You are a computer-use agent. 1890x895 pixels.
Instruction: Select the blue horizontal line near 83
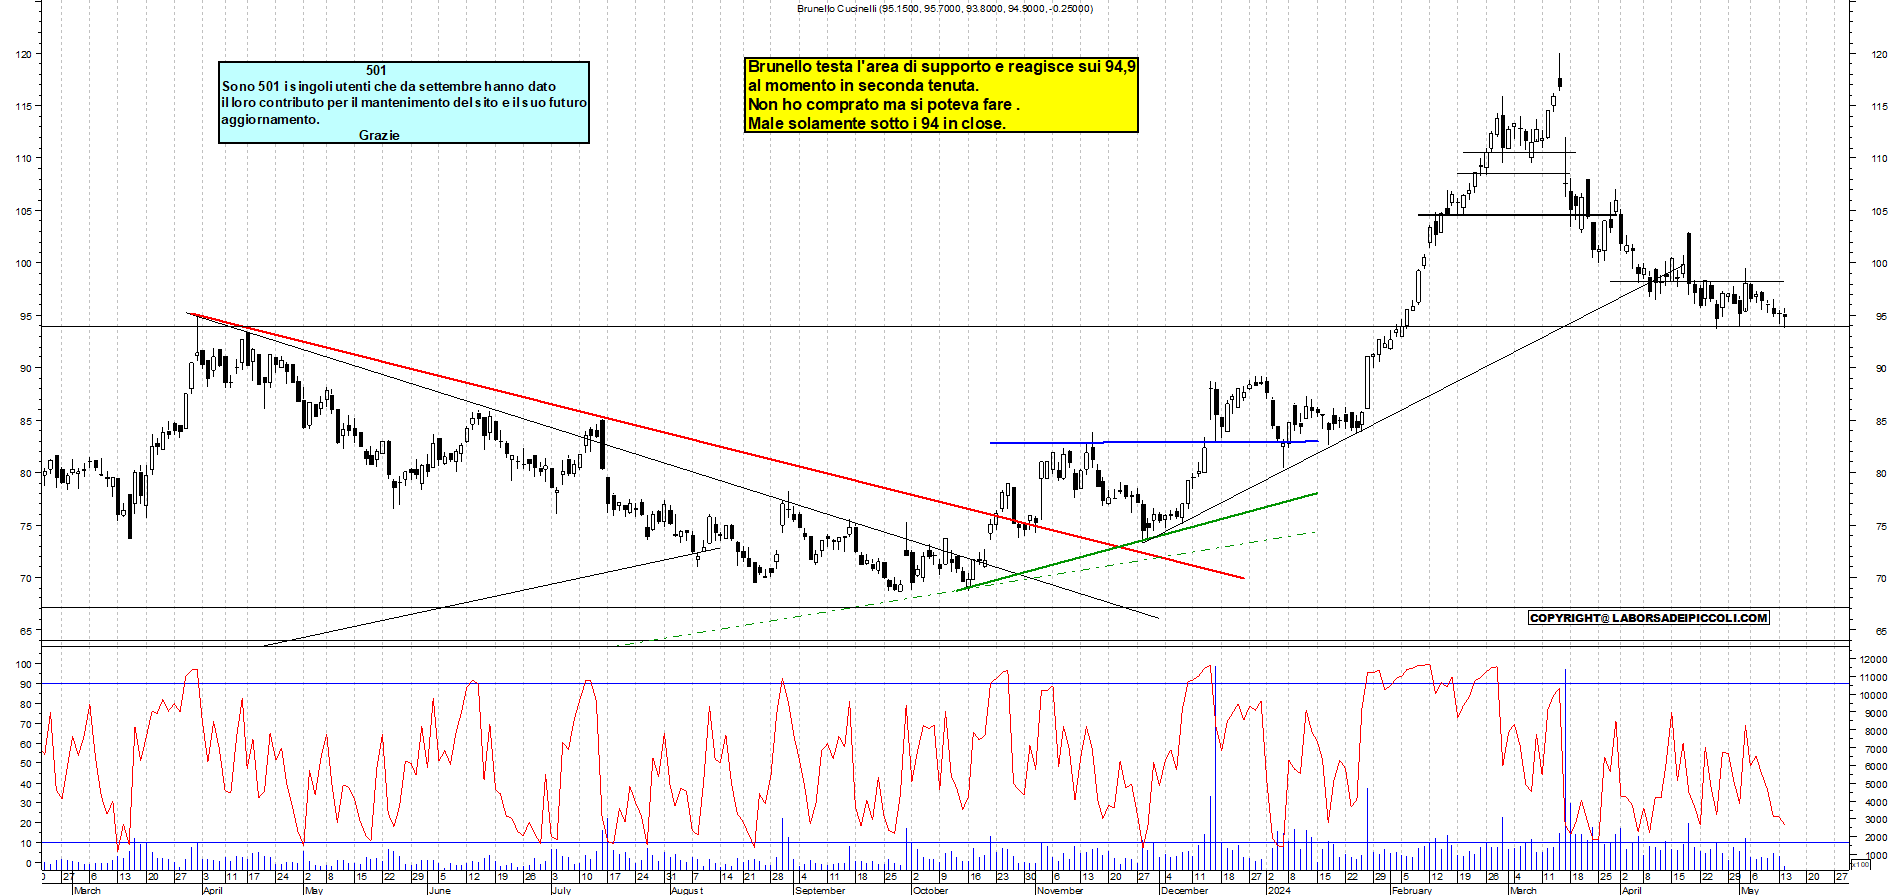point(1154,442)
